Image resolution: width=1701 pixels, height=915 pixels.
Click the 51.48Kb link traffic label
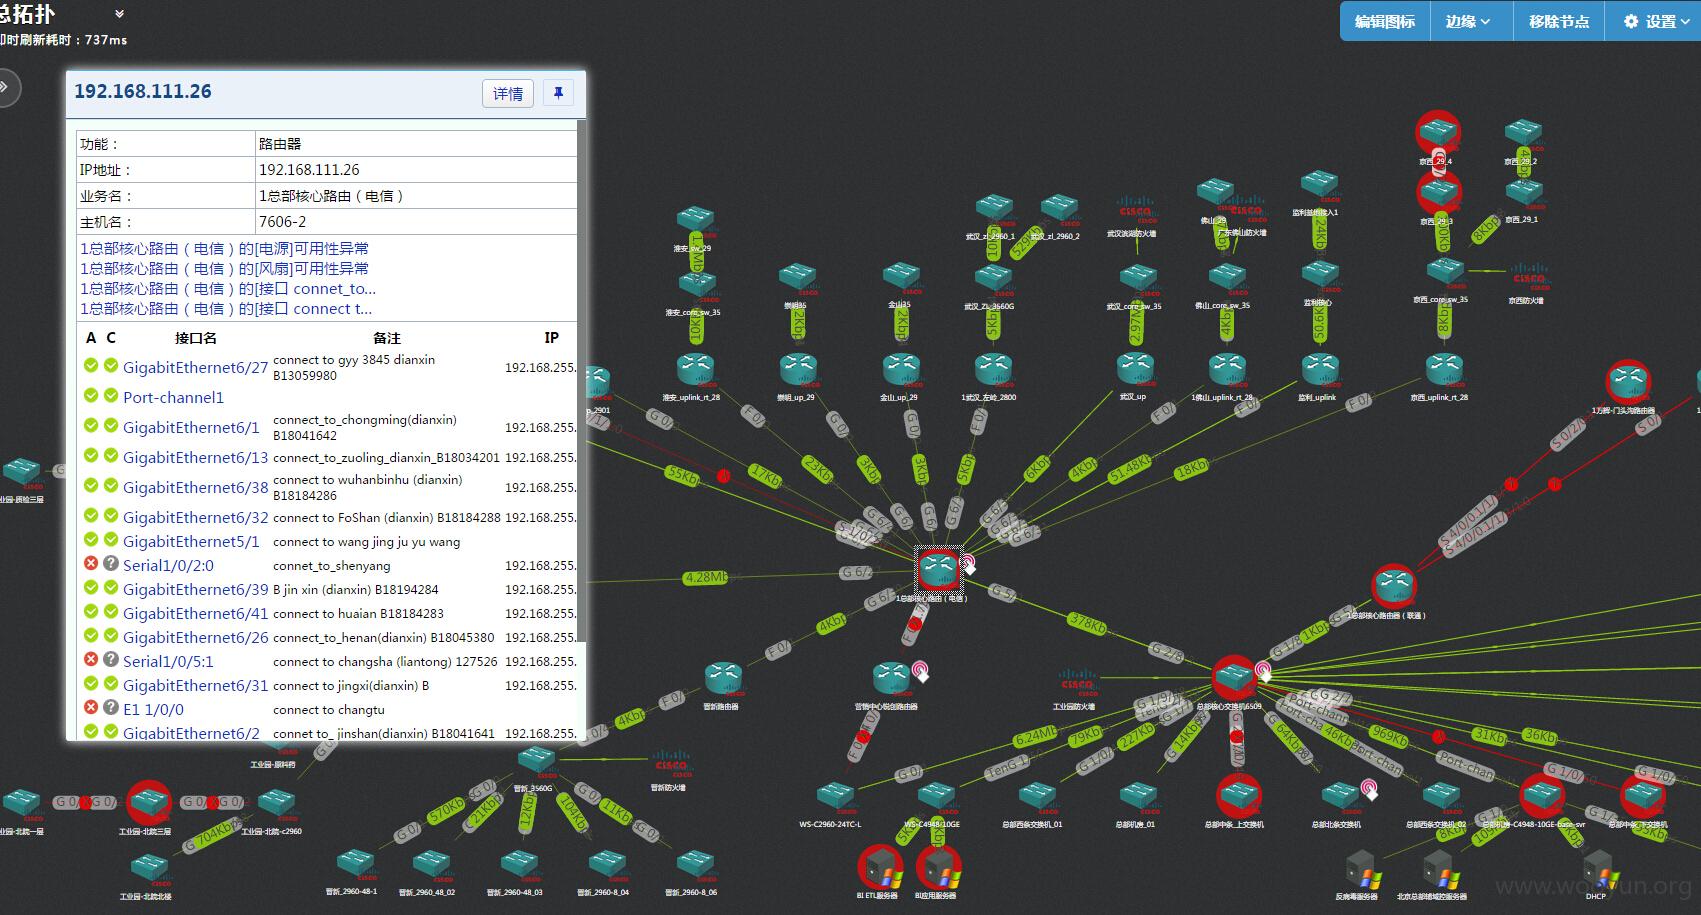1131,469
